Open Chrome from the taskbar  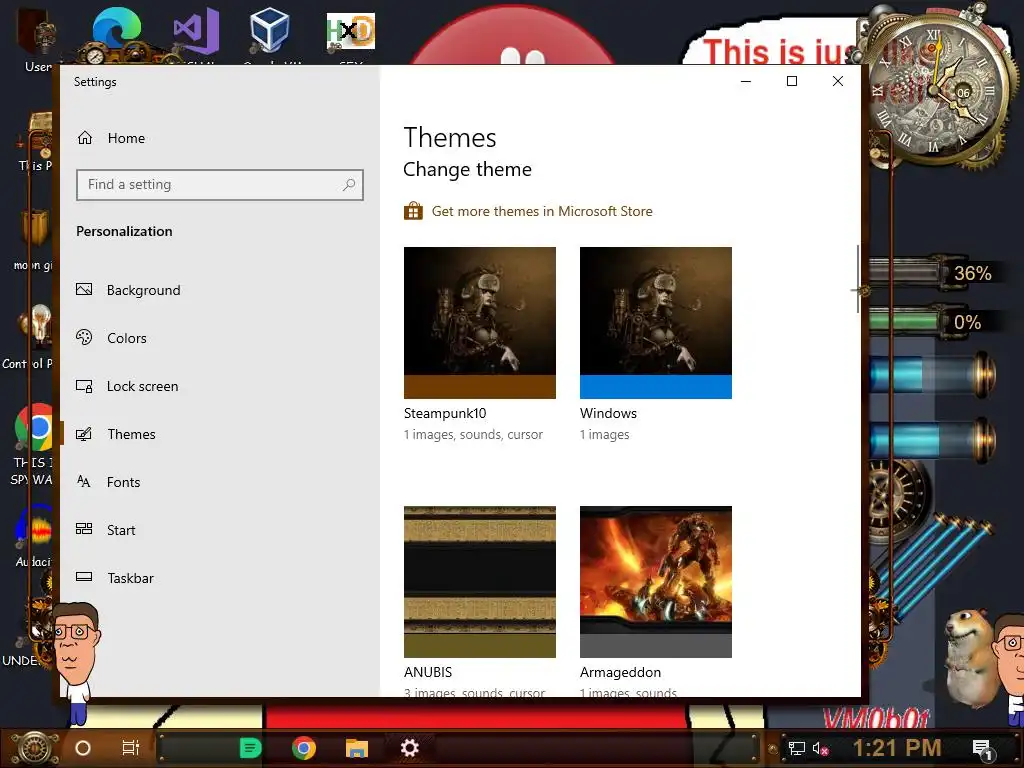(304, 748)
